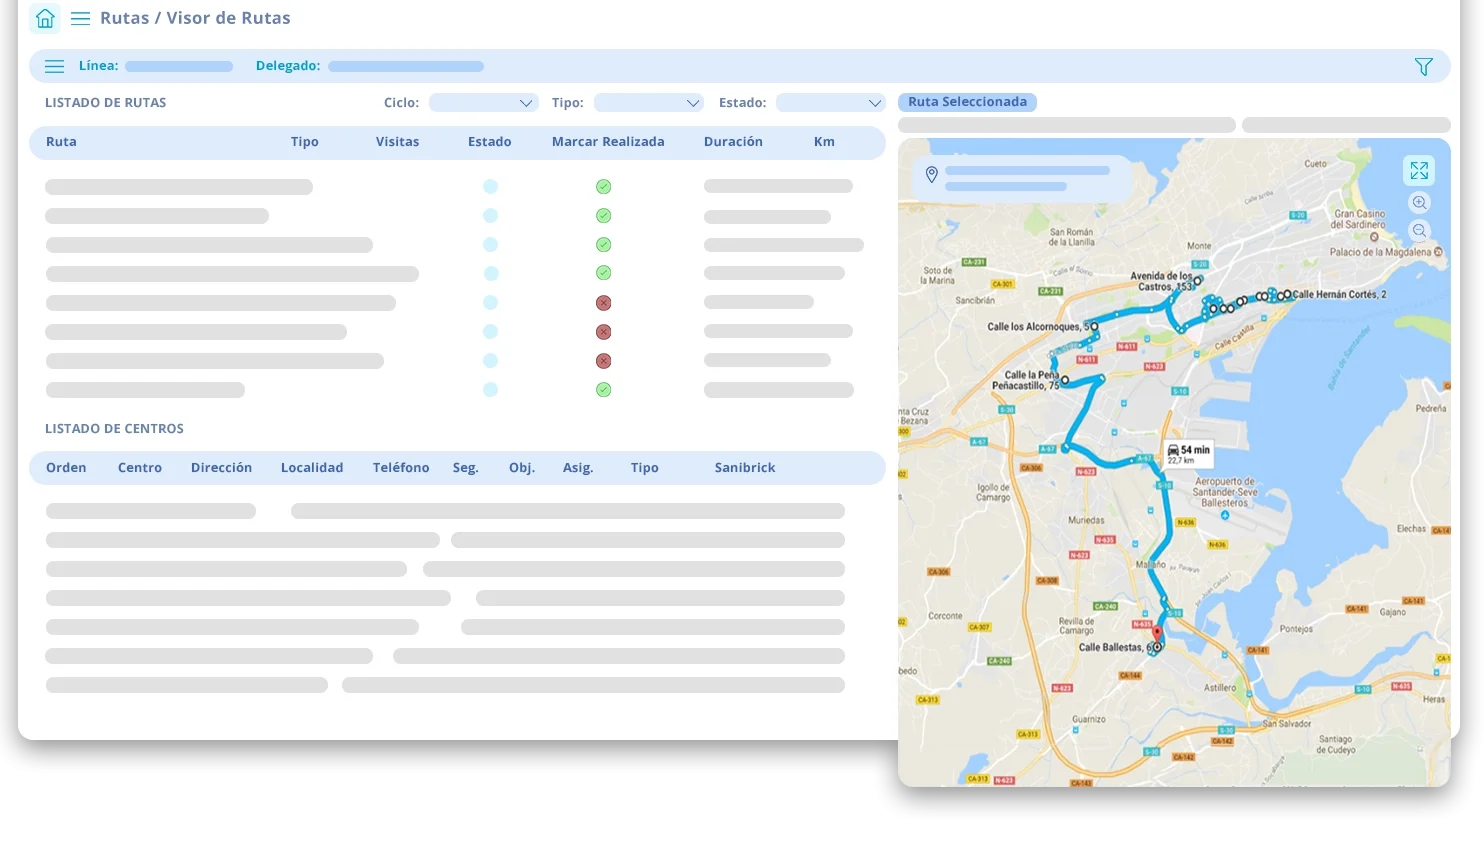
Task: Click the location pin icon on map
Action: point(932,175)
